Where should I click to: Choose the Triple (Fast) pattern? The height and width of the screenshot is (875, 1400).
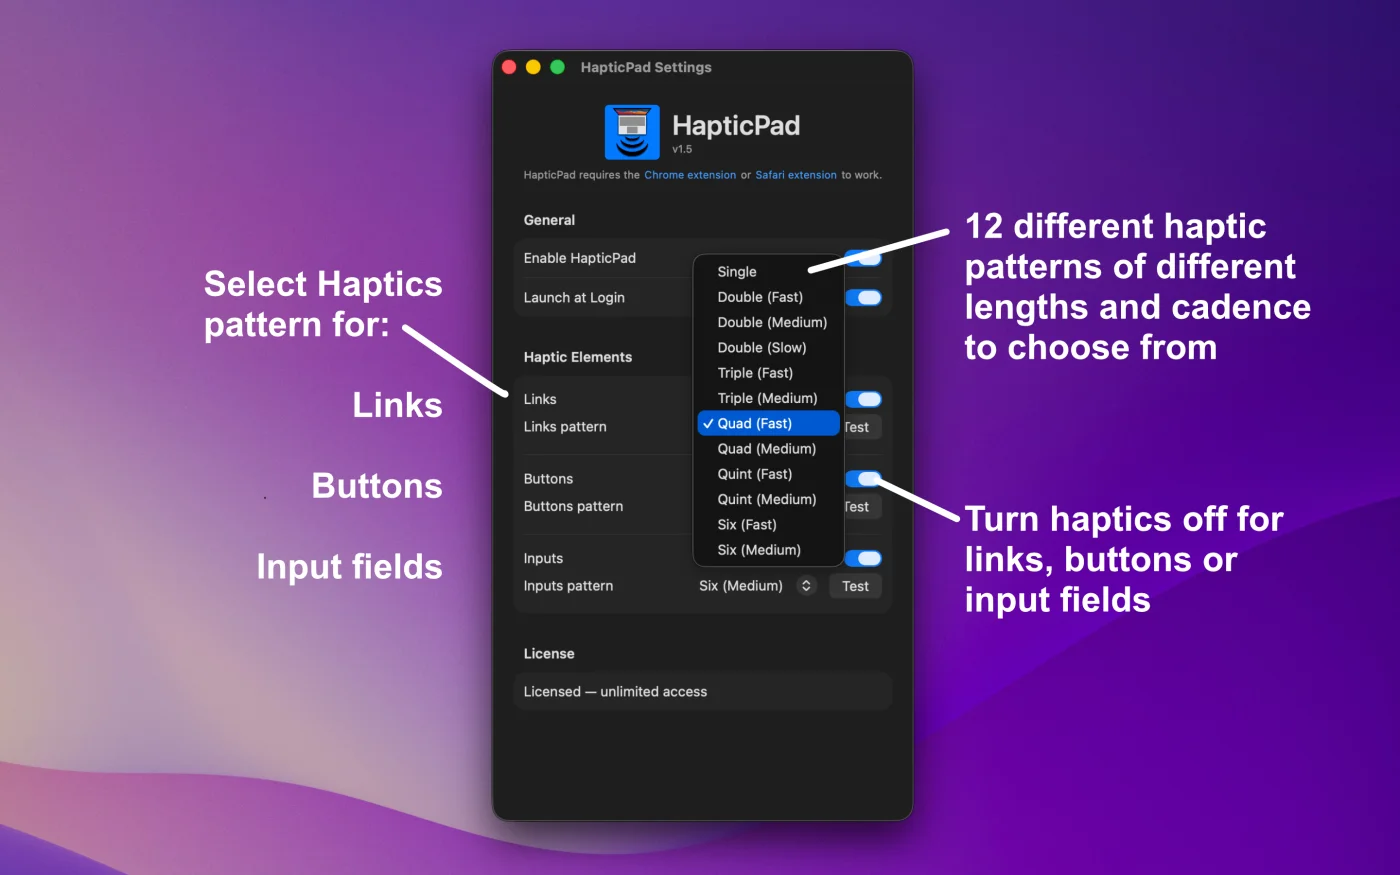[x=769, y=373]
